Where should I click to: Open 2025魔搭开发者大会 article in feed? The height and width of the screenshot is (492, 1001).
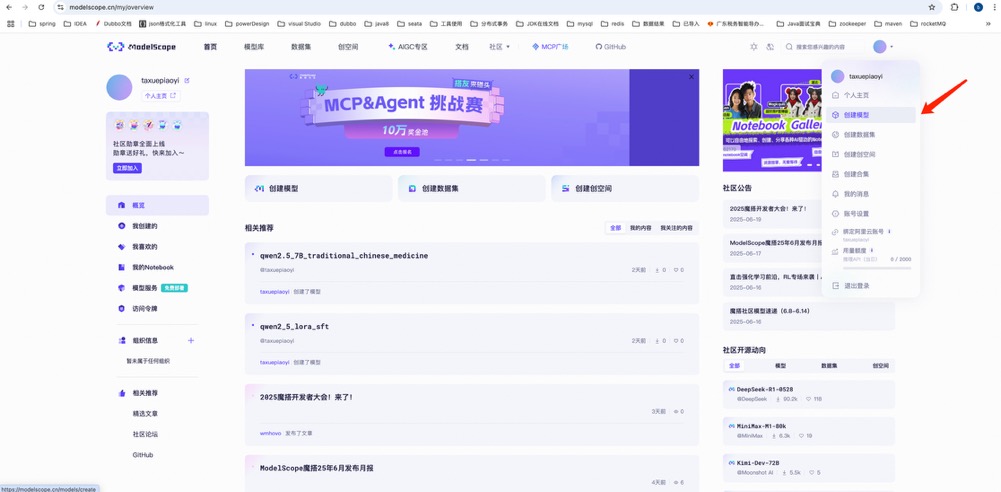click(306, 397)
